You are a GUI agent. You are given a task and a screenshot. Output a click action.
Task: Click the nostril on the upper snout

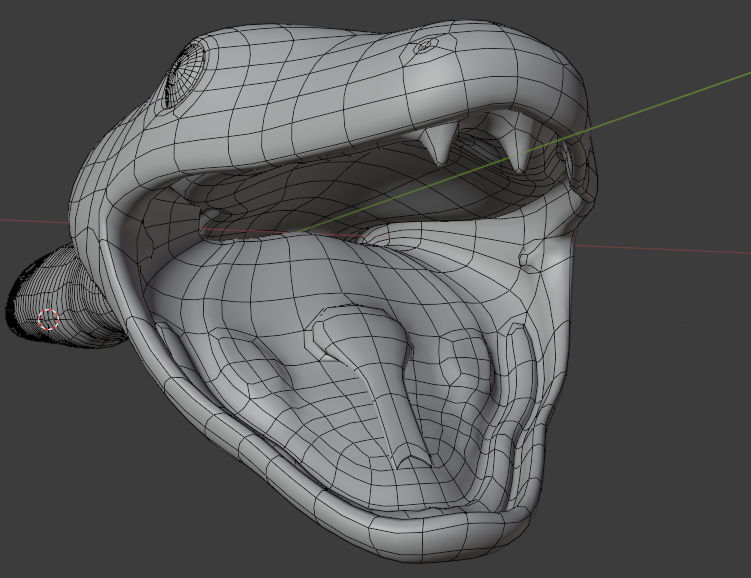(x=424, y=47)
